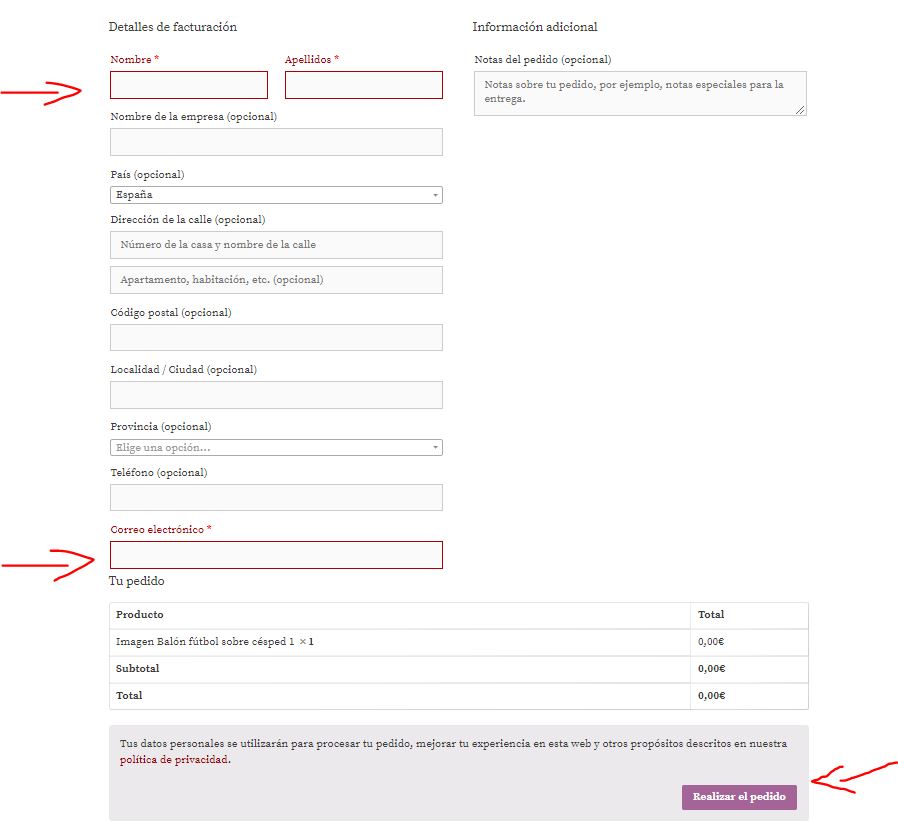The image size is (898, 835).
Task: Click the Imagen Balón fútbol product row
Action: [459, 642]
